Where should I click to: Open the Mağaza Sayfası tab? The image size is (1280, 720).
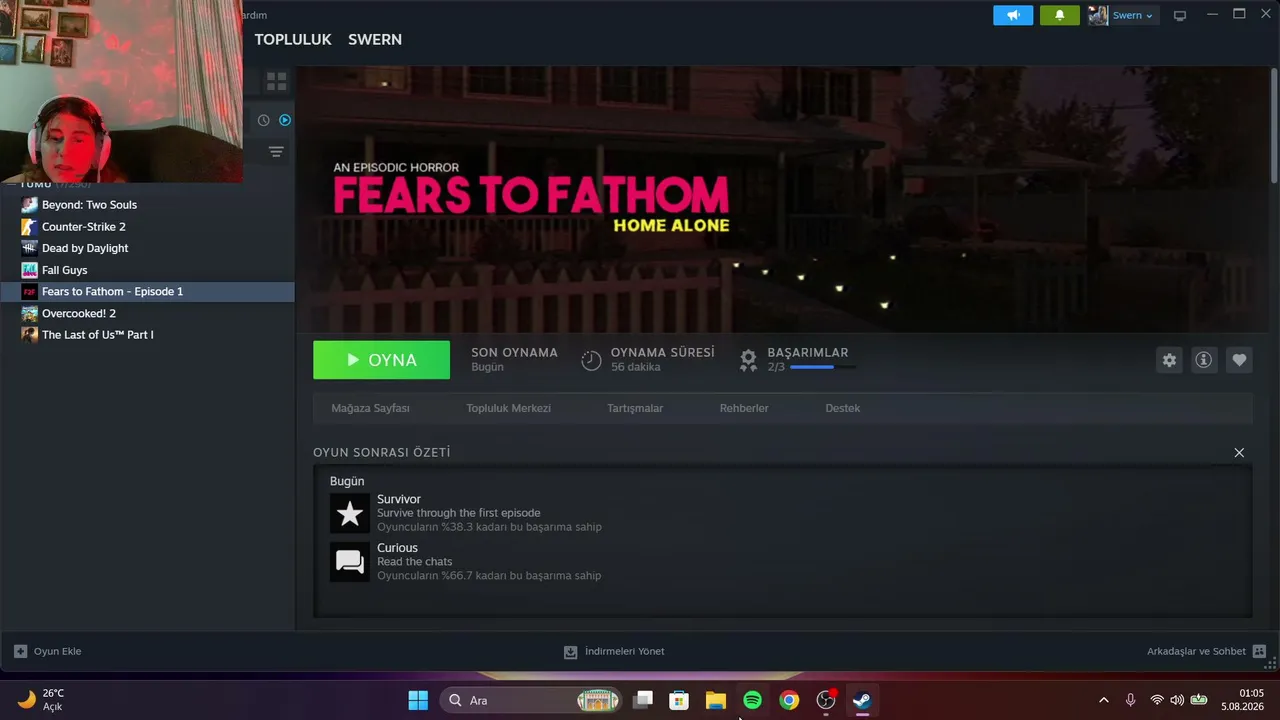(370, 408)
